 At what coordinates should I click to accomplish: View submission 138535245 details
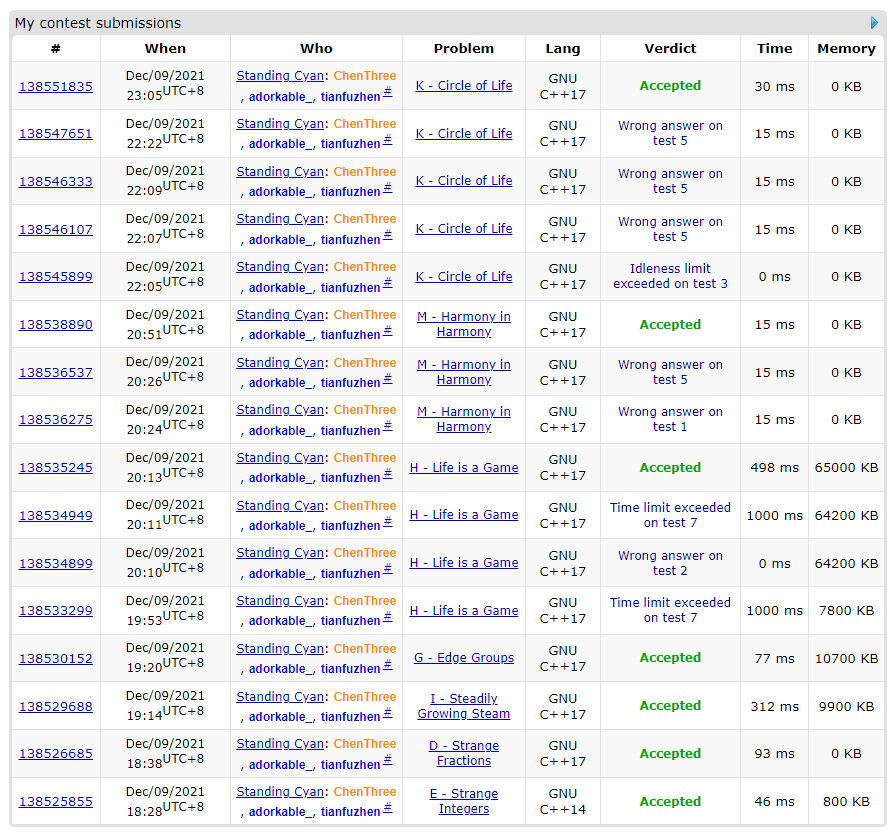pos(56,468)
